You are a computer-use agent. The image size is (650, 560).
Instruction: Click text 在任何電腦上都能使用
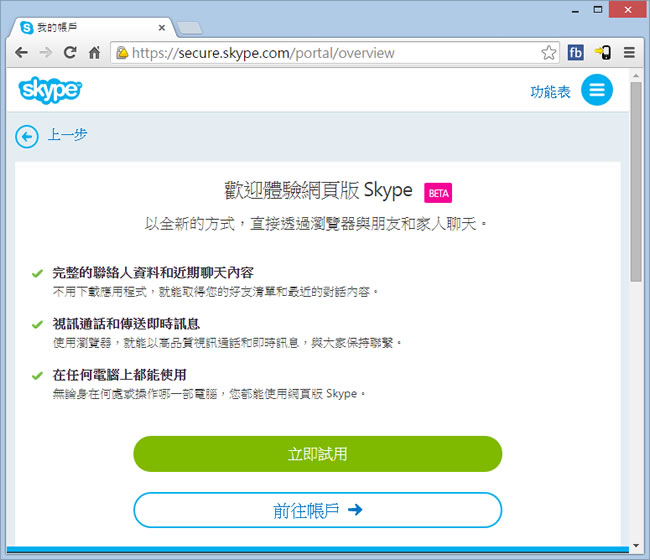(x=119, y=375)
